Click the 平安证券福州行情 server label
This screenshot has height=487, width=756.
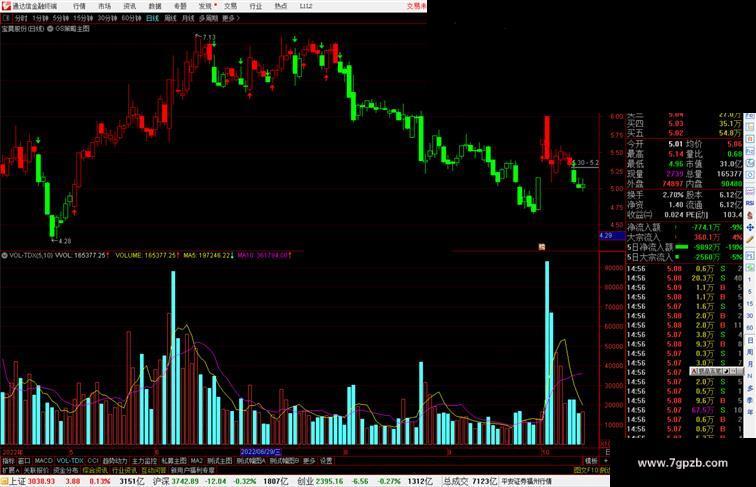coord(526,481)
